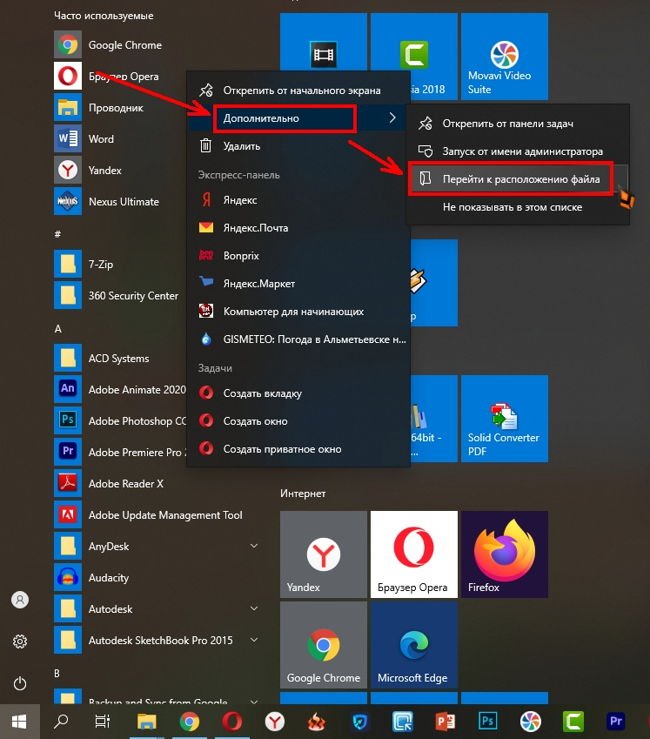
Task: Open the Браузер Opera tile
Action: pos(414,554)
